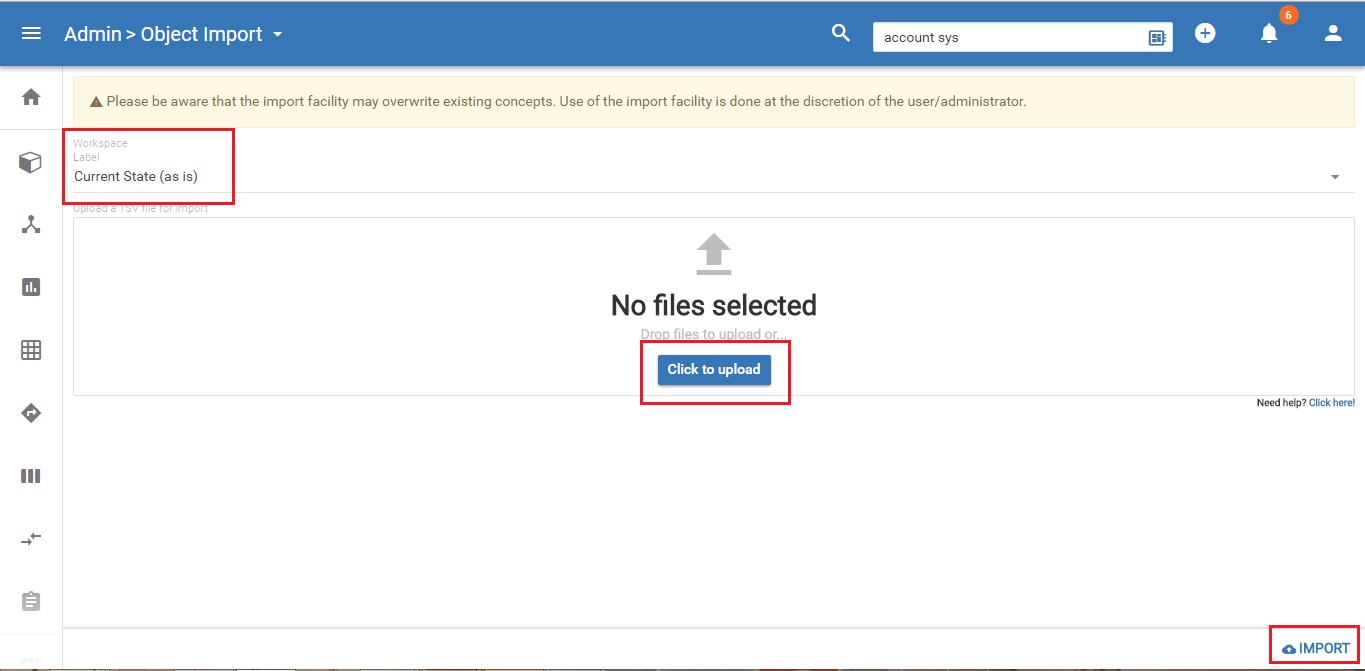
Task: Open the grid table icon in sidebar
Action: (x=31, y=350)
